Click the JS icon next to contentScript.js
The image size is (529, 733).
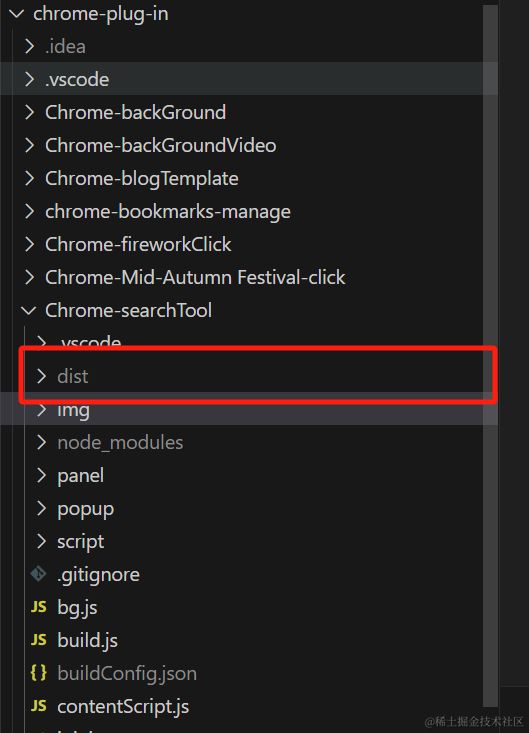38,706
